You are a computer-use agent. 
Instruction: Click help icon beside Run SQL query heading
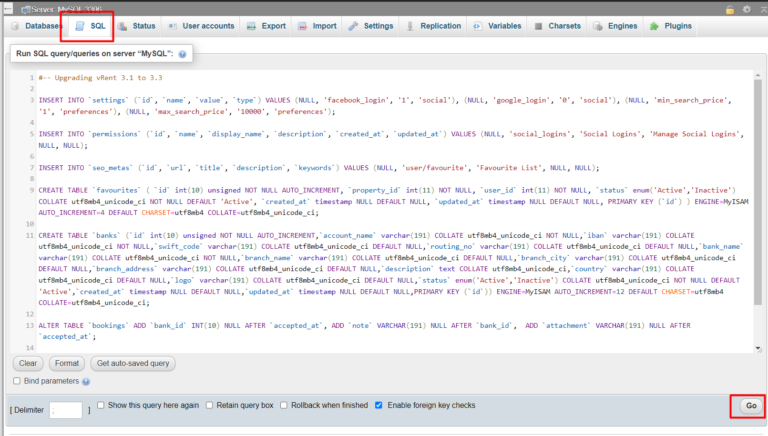[x=183, y=52]
